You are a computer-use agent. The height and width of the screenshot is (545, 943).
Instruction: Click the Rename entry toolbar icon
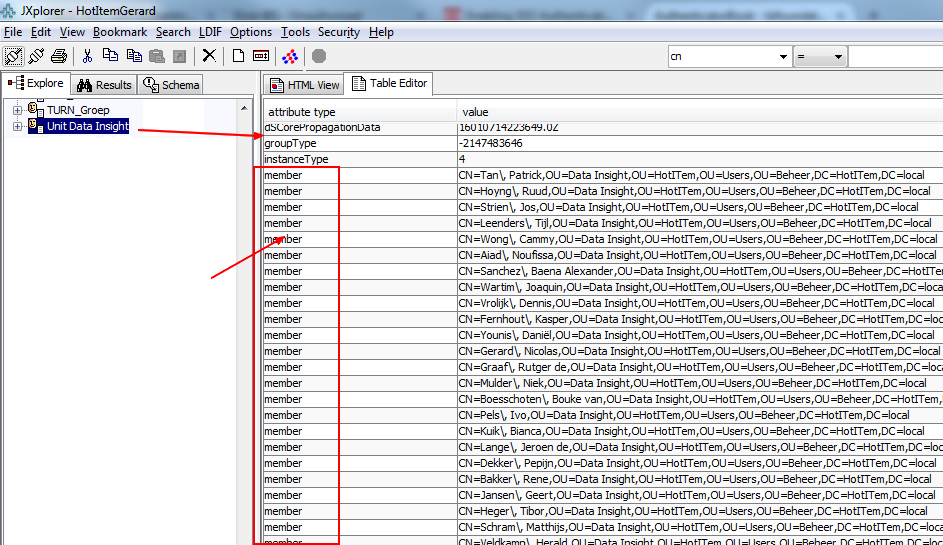pos(261,56)
